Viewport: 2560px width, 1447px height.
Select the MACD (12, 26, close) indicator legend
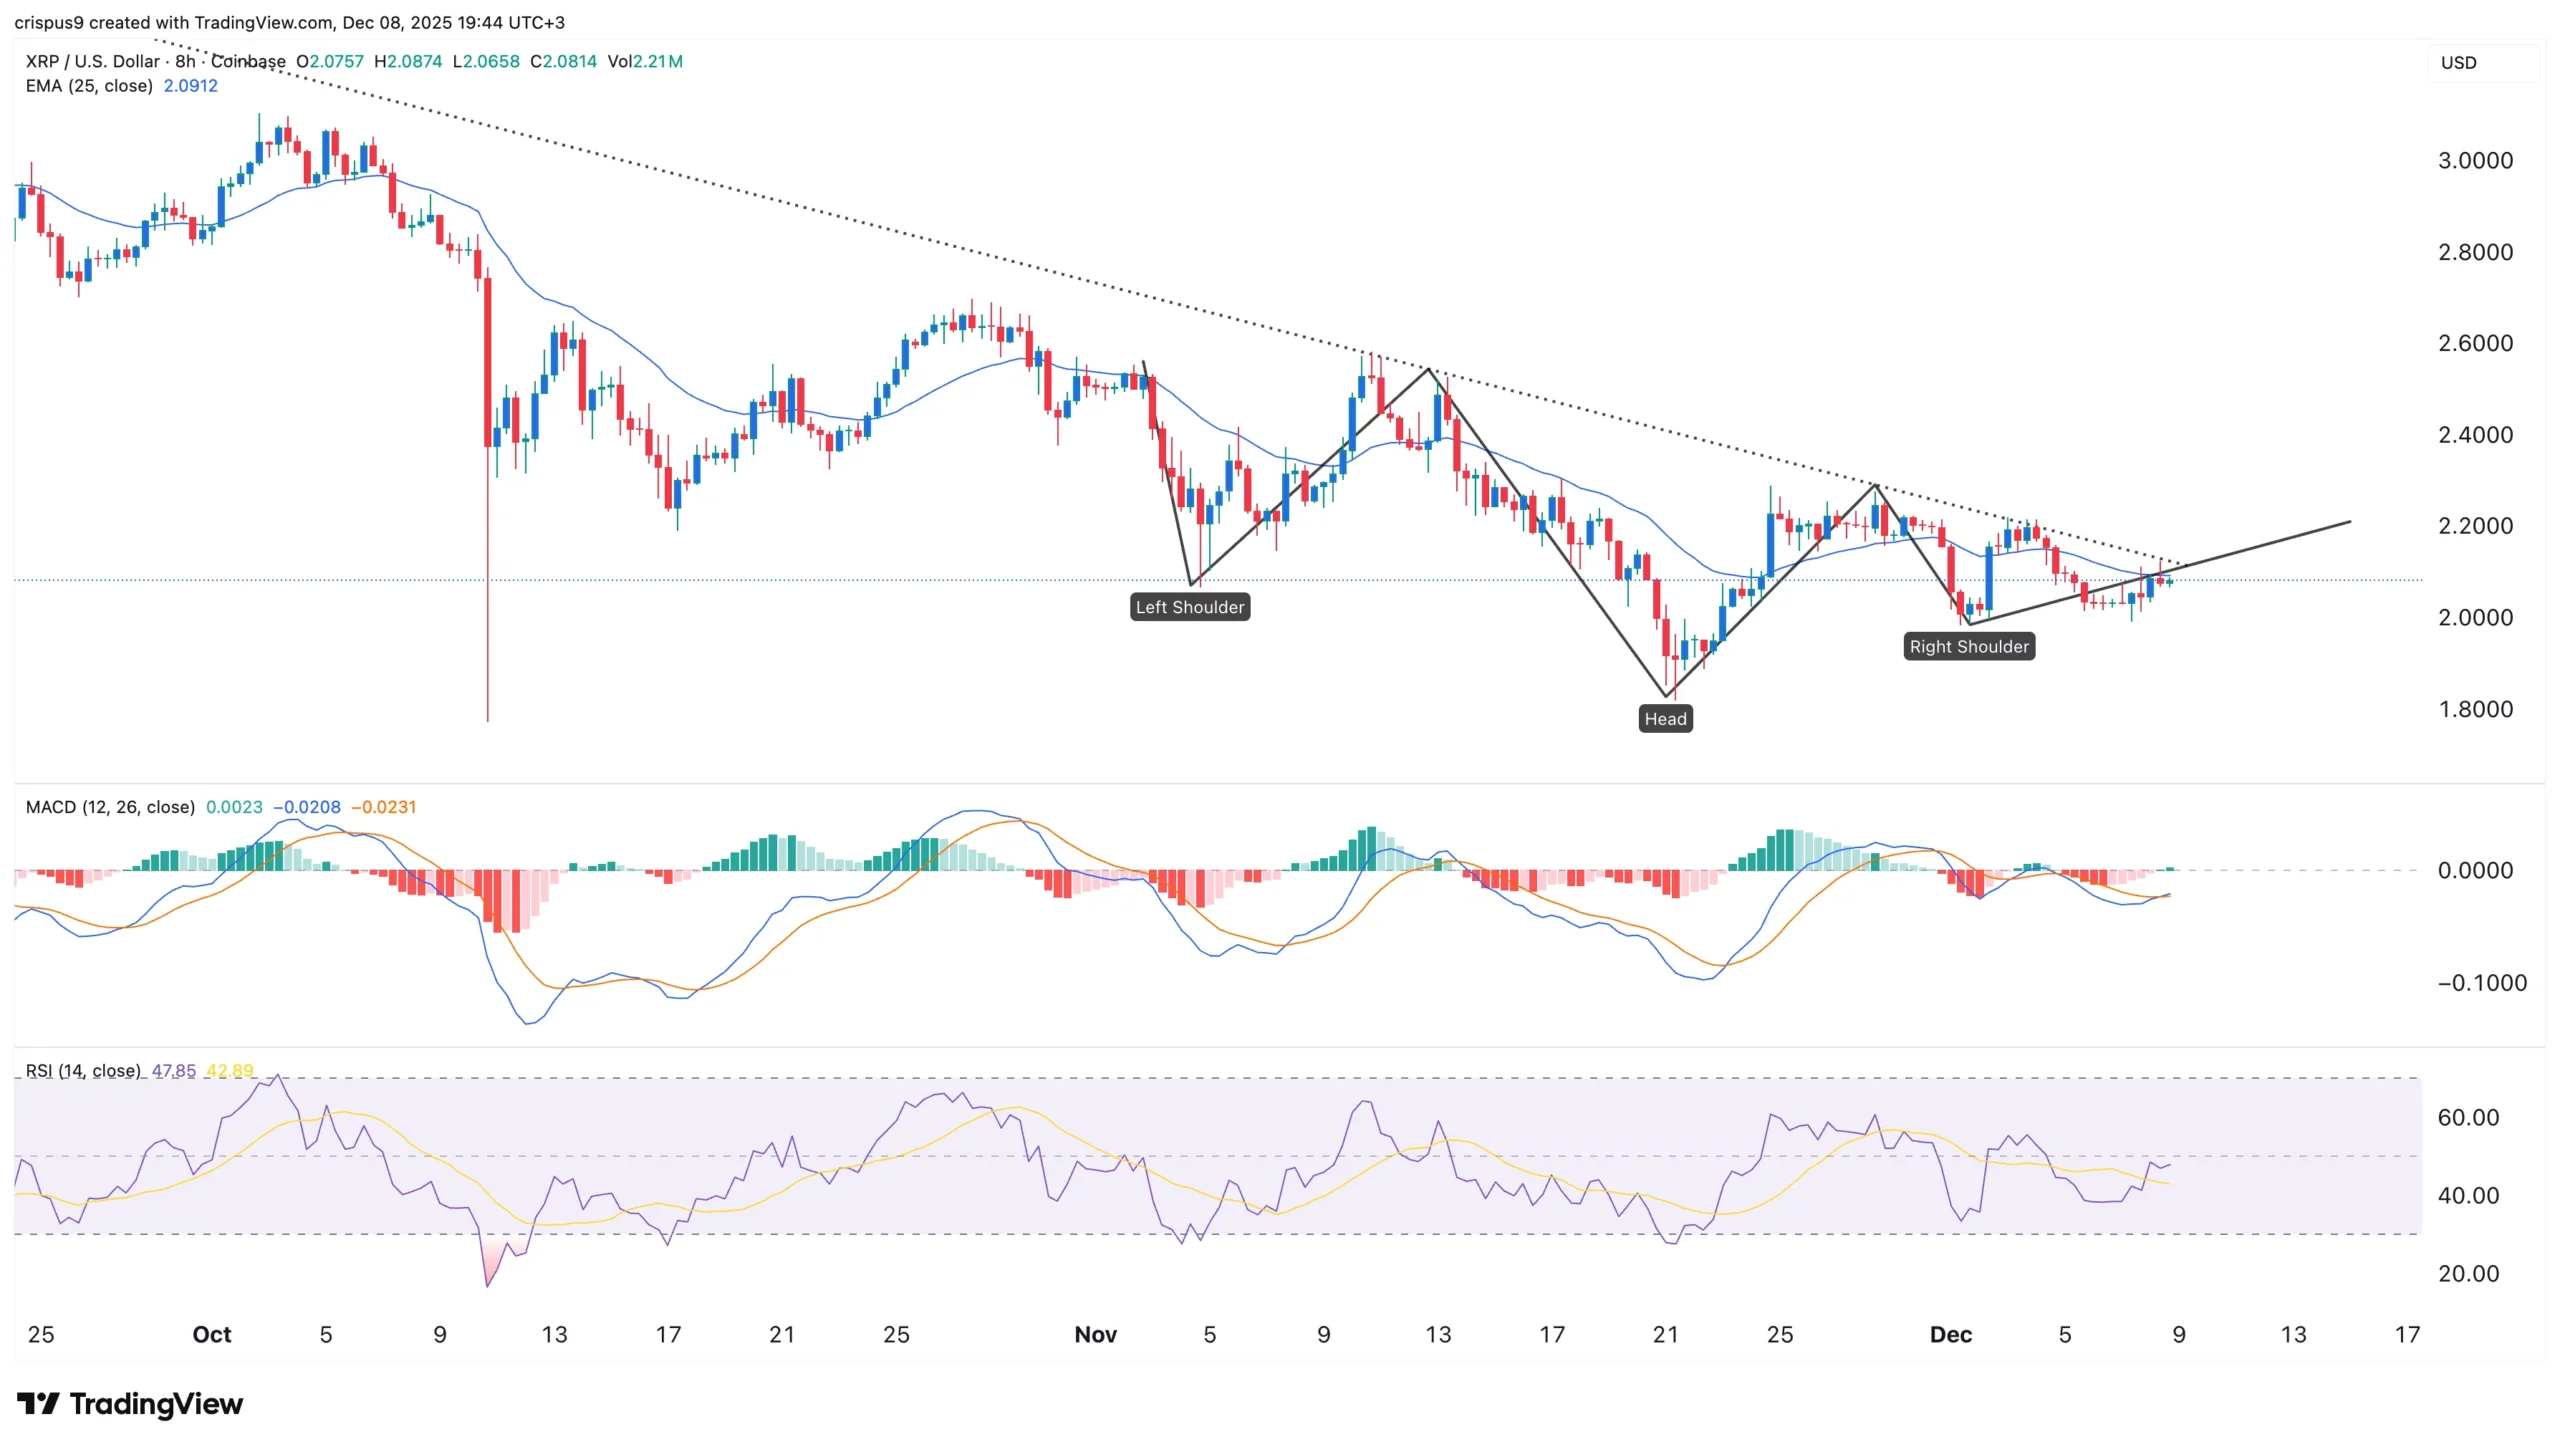point(110,807)
